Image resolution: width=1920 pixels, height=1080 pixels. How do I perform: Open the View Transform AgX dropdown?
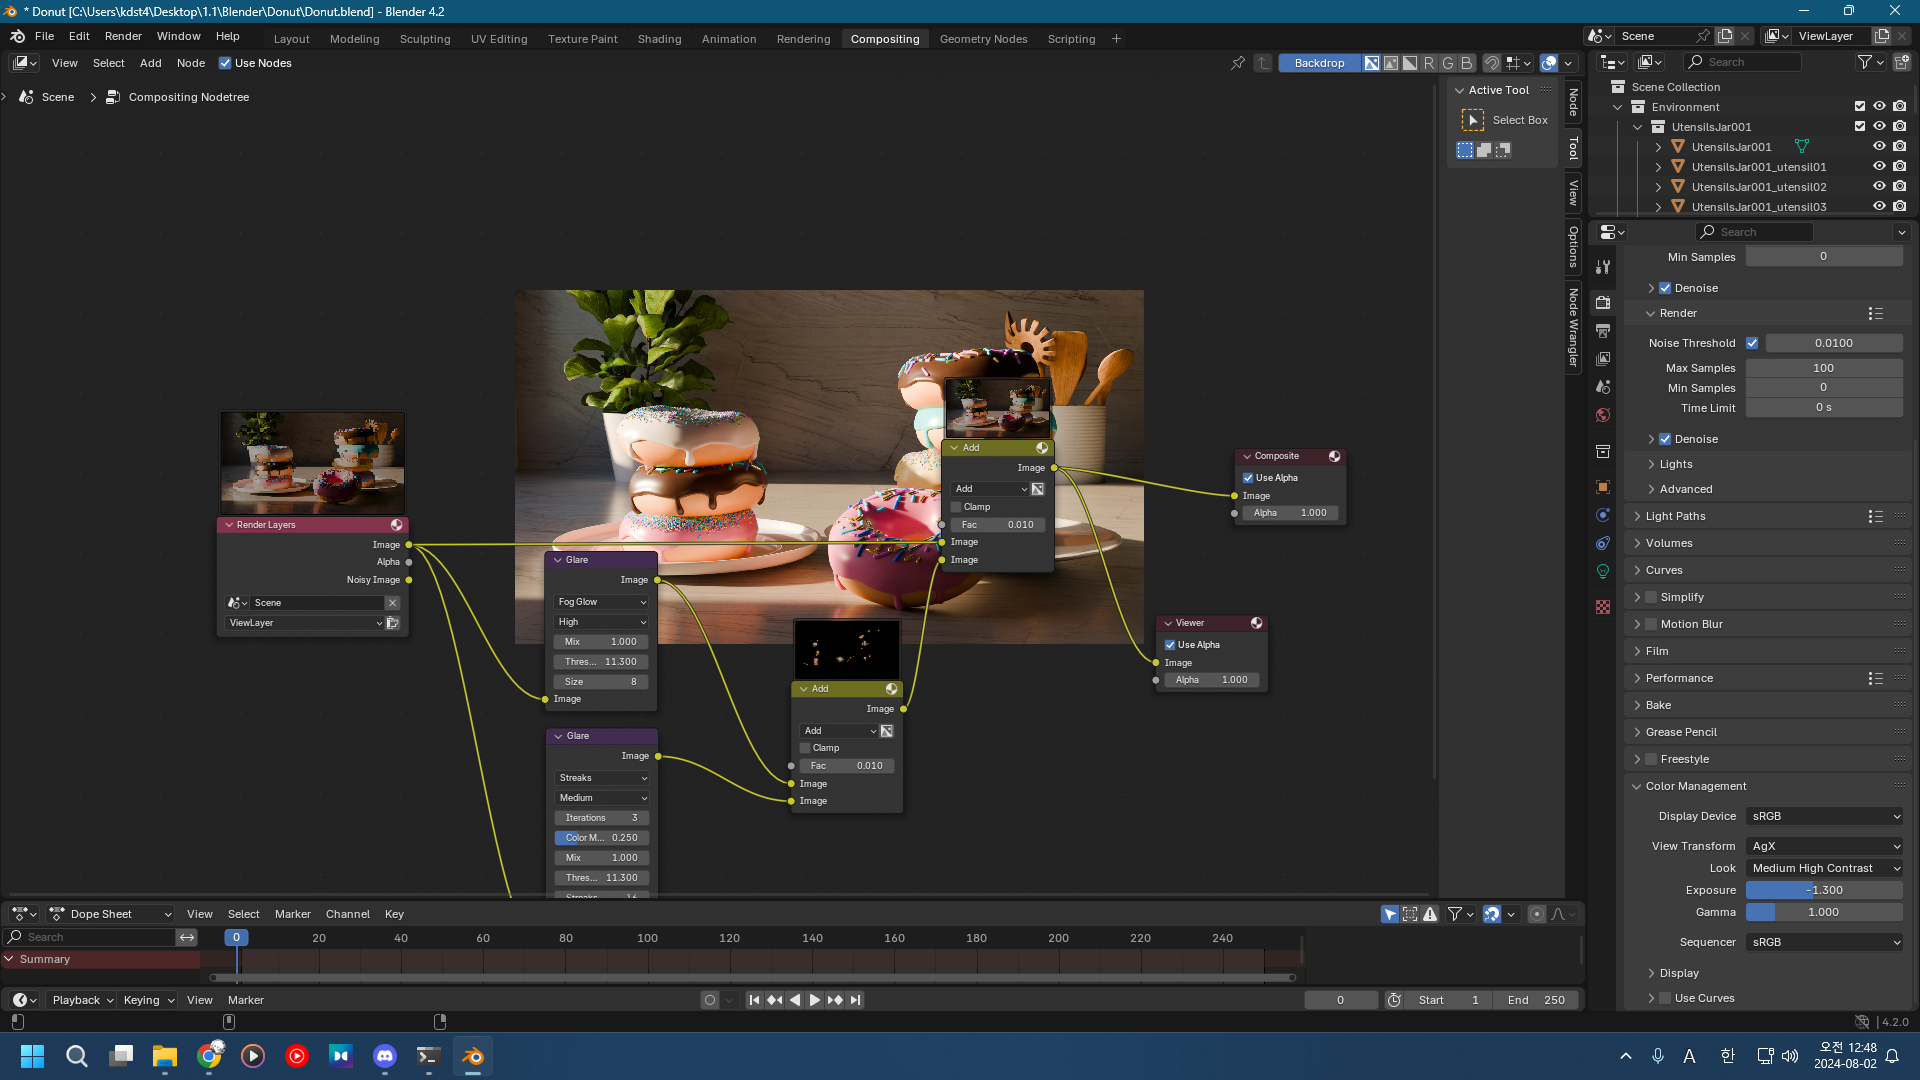[1824, 846]
